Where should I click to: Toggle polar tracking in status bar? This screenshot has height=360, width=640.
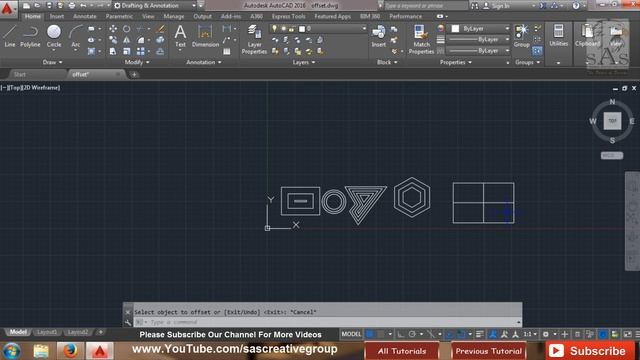click(412, 334)
